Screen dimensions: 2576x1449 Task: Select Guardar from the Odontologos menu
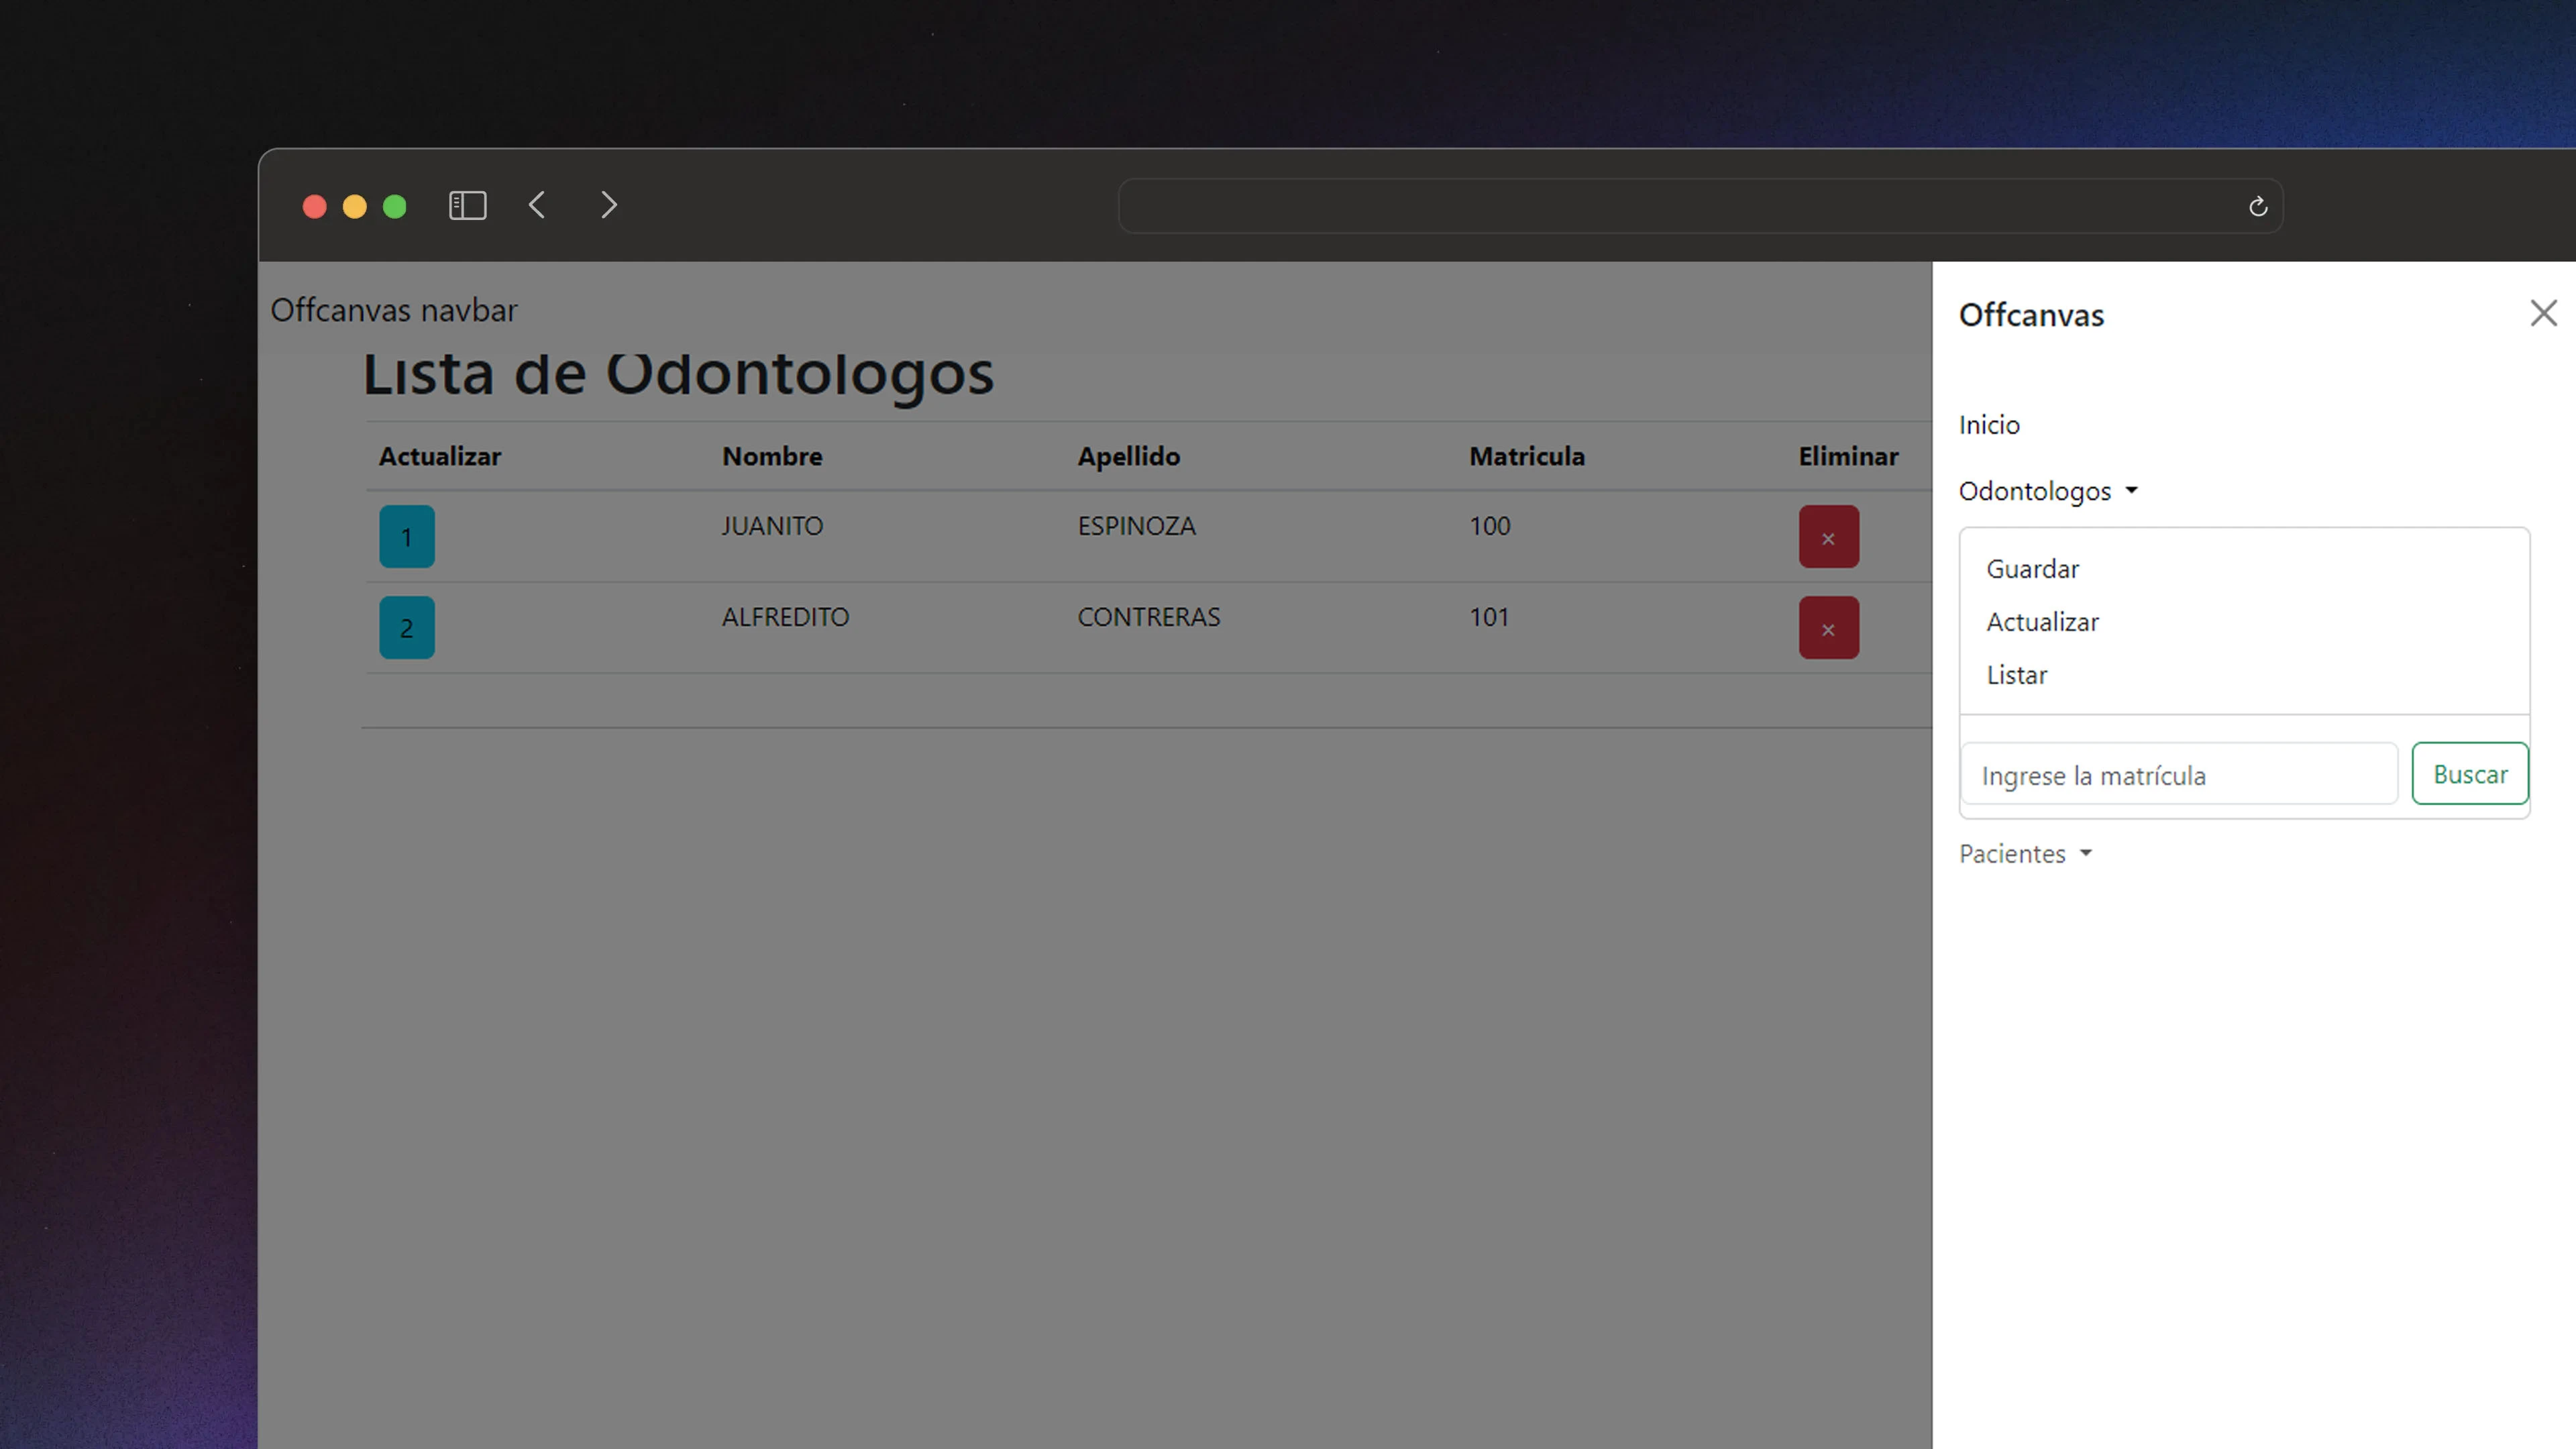[2032, 569]
